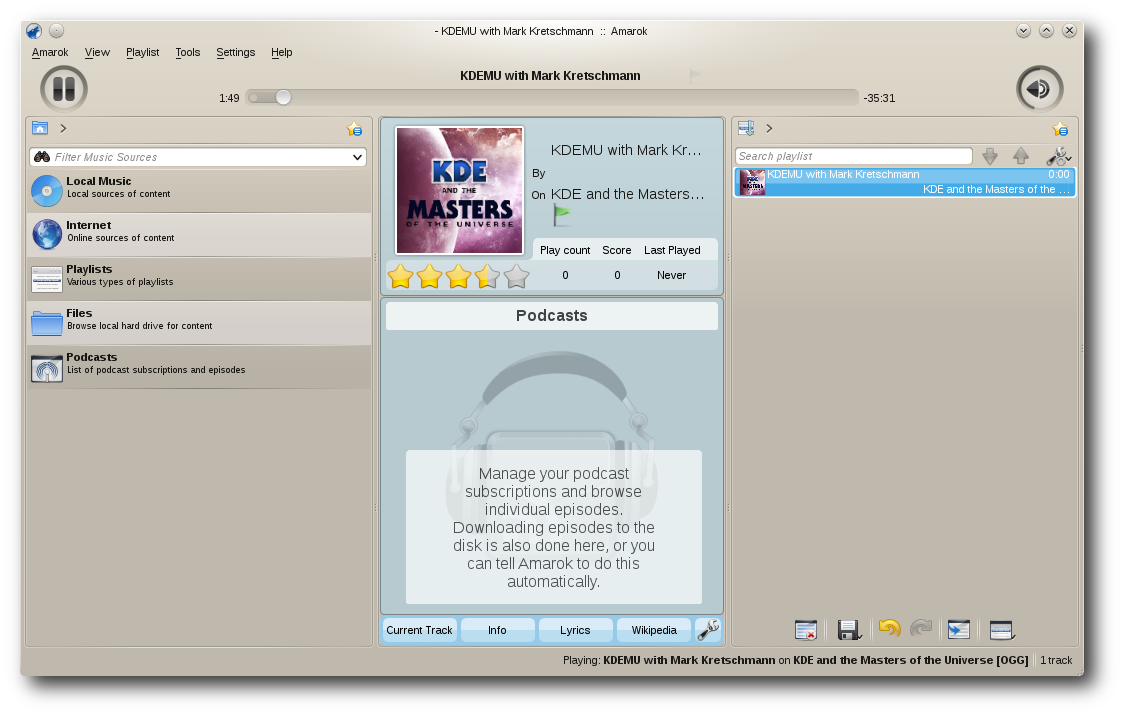
Task: Pause the playing podcast track
Action: (x=64, y=89)
